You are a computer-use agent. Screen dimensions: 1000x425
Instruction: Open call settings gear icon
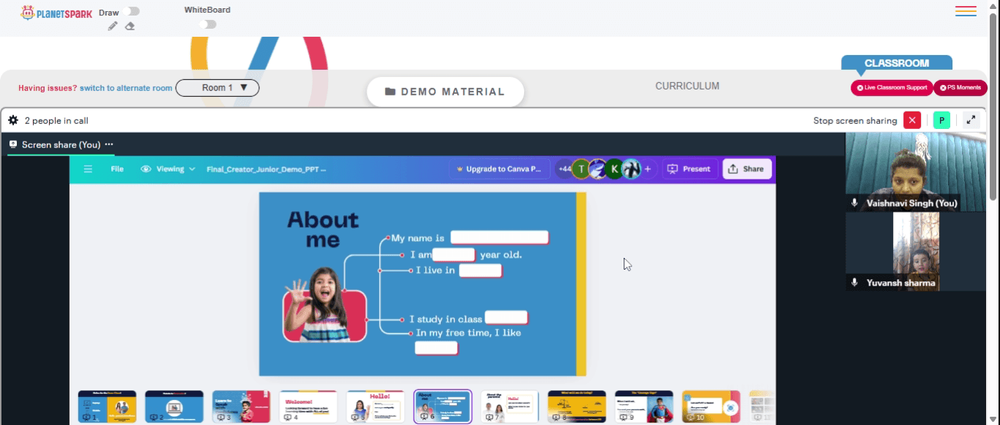[x=13, y=120]
